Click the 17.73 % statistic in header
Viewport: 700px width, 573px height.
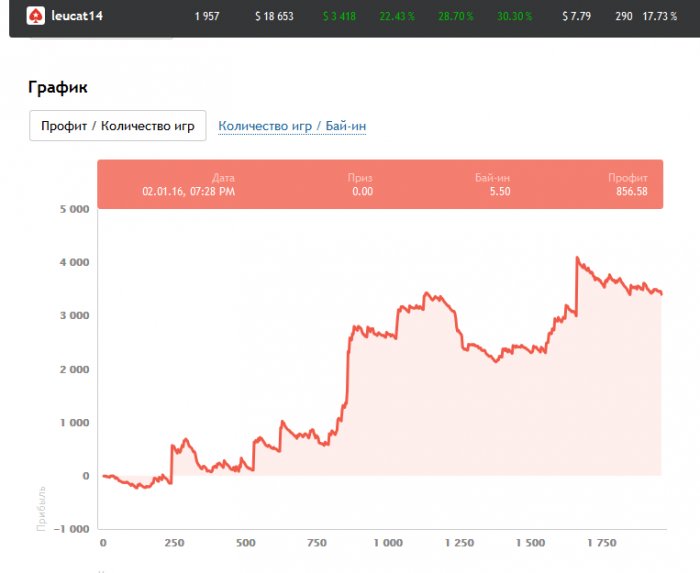660,17
